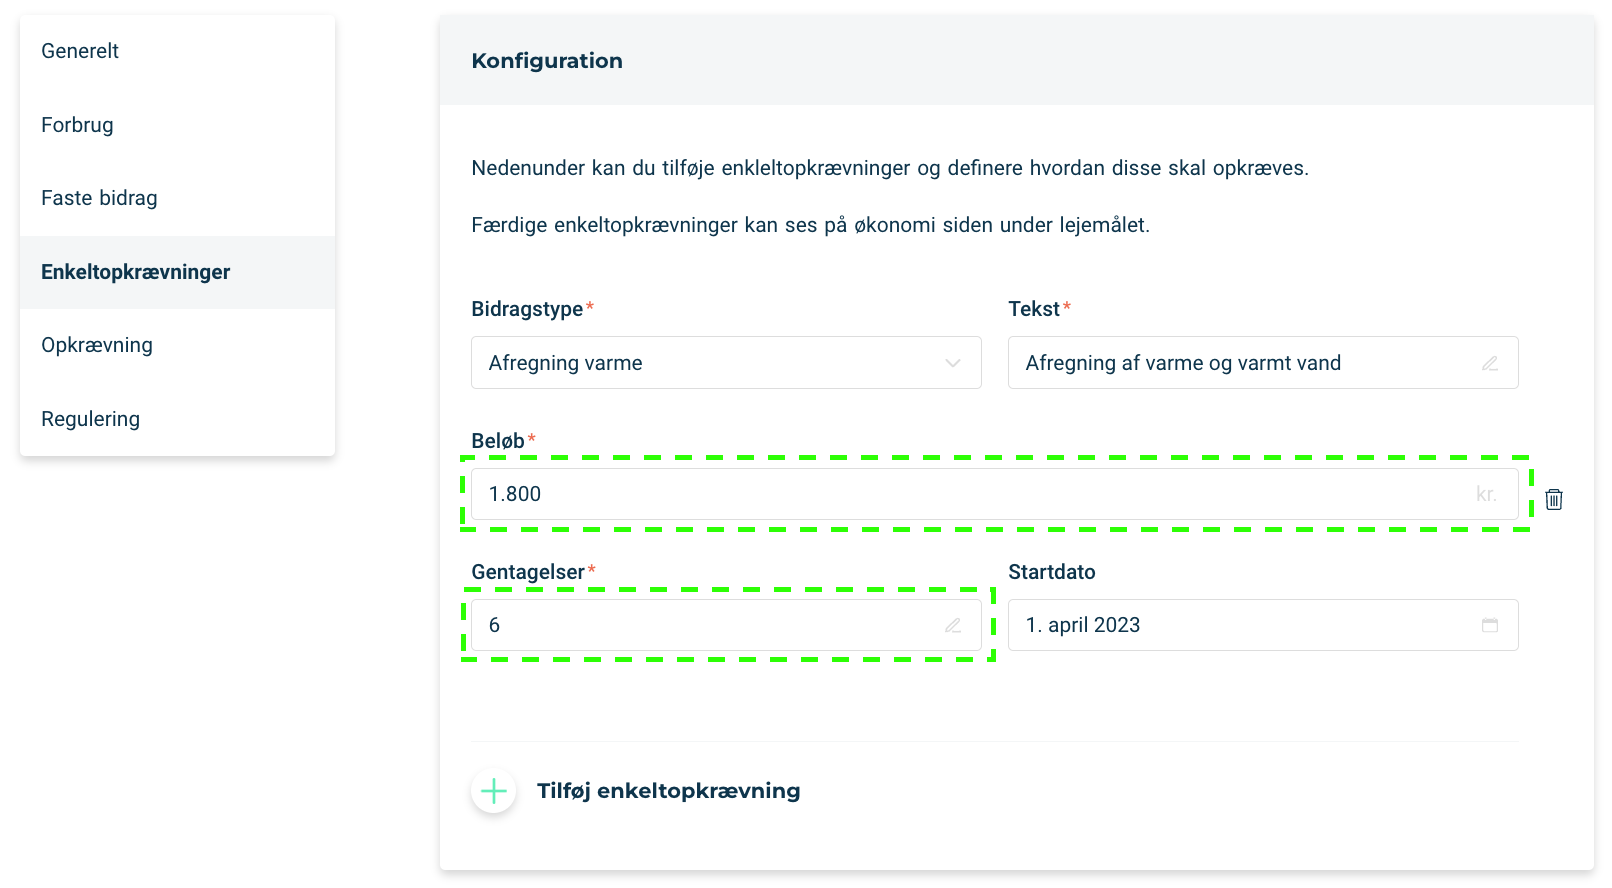Open the Afregning varme dropdown
1612x888 pixels.
coord(726,363)
